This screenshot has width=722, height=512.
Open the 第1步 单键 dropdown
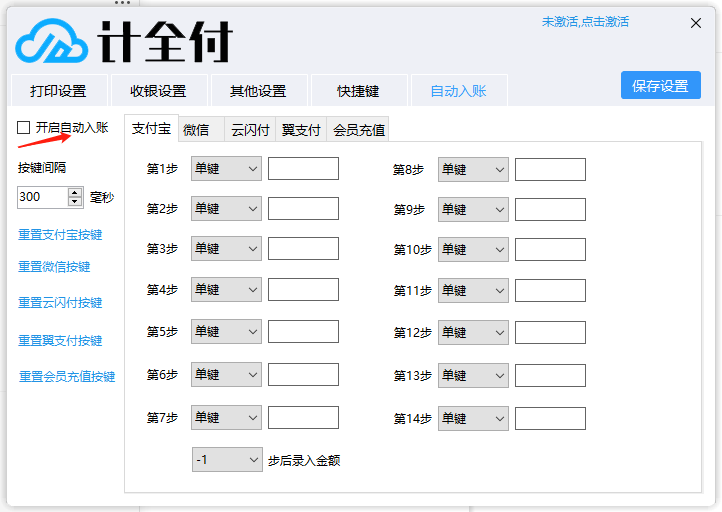tap(227, 169)
